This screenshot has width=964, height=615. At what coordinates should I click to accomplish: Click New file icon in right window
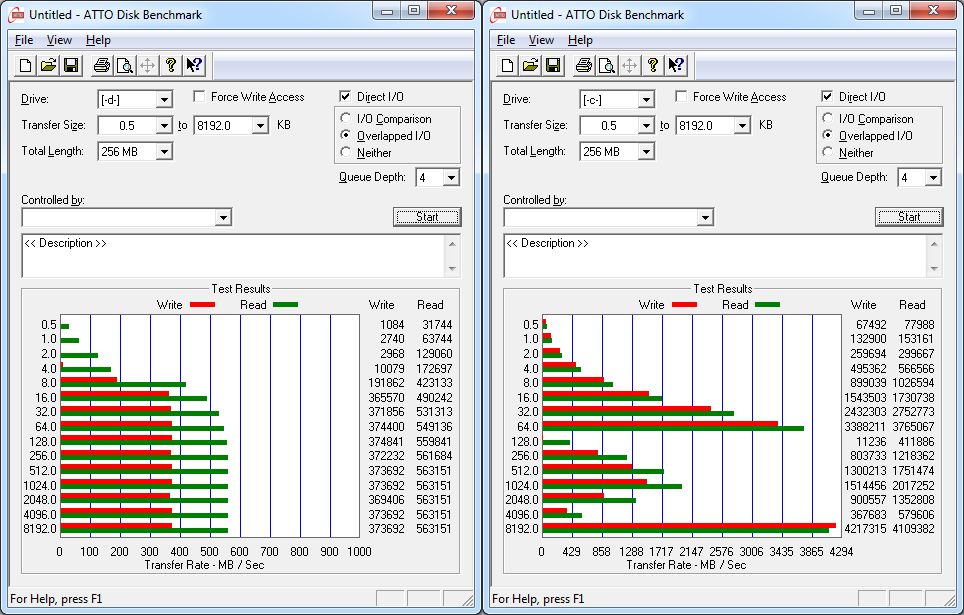(508, 65)
